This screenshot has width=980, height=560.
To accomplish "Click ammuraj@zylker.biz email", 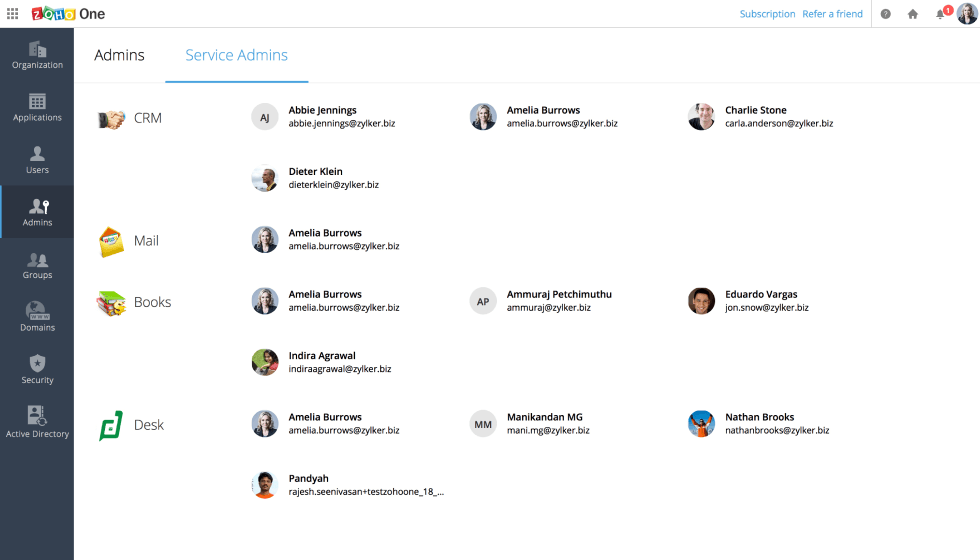I will point(549,308).
